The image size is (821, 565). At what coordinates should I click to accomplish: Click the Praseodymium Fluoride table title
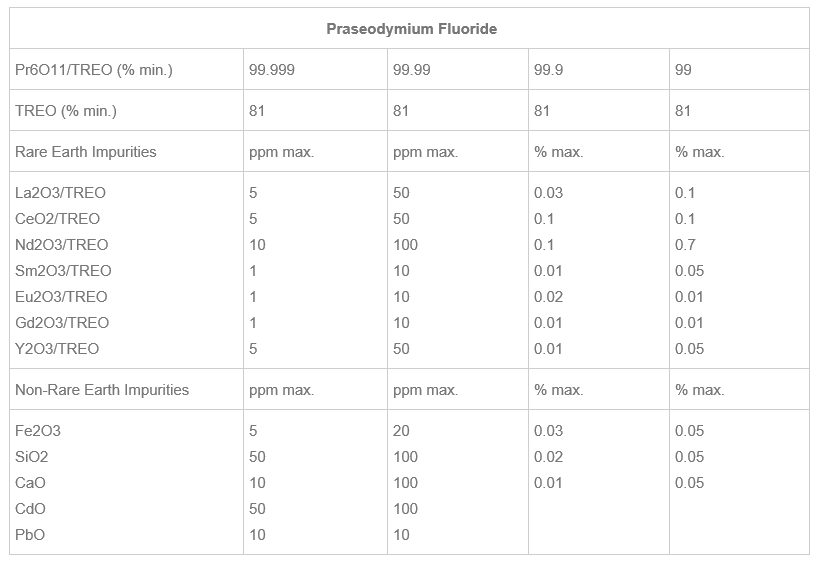tap(411, 29)
